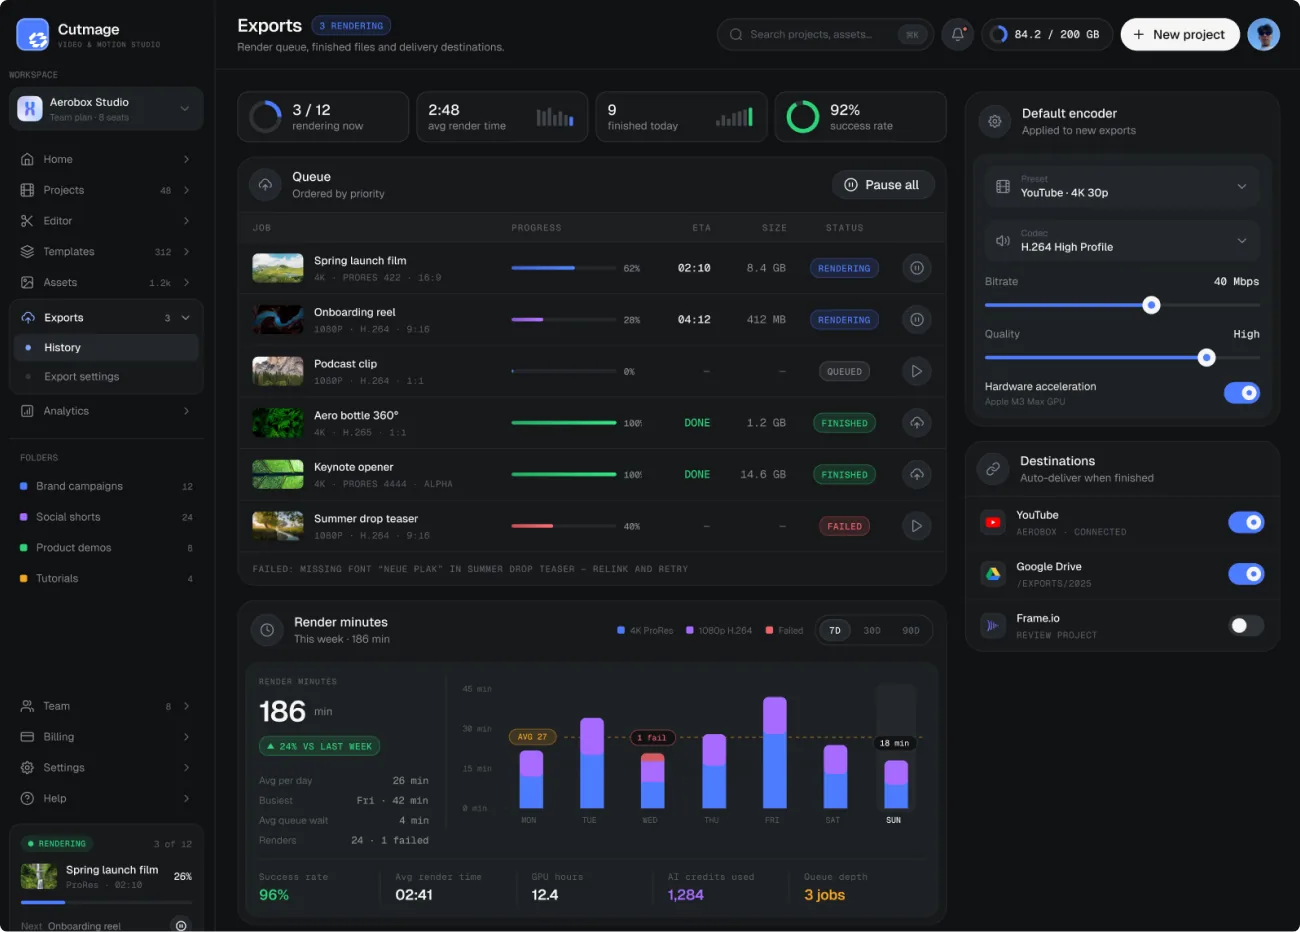Image resolution: width=1300 pixels, height=932 pixels.
Task: Retry the failed Summer drop teaser job
Action: click(x=916, y=526)
